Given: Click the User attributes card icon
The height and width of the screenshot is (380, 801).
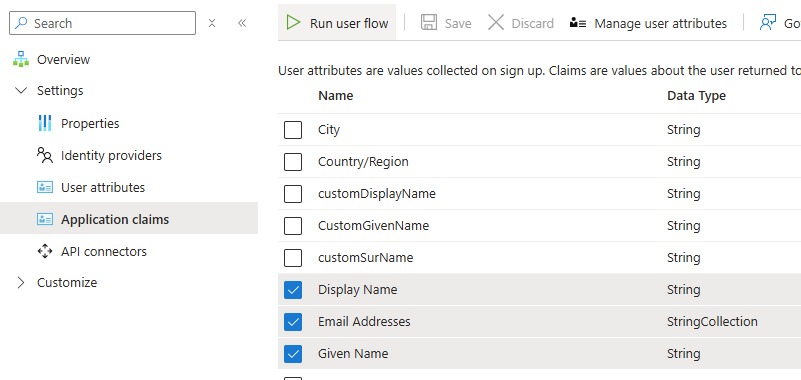Looking at the screenshot, I should pyautogui.click(x=45, y=187).
